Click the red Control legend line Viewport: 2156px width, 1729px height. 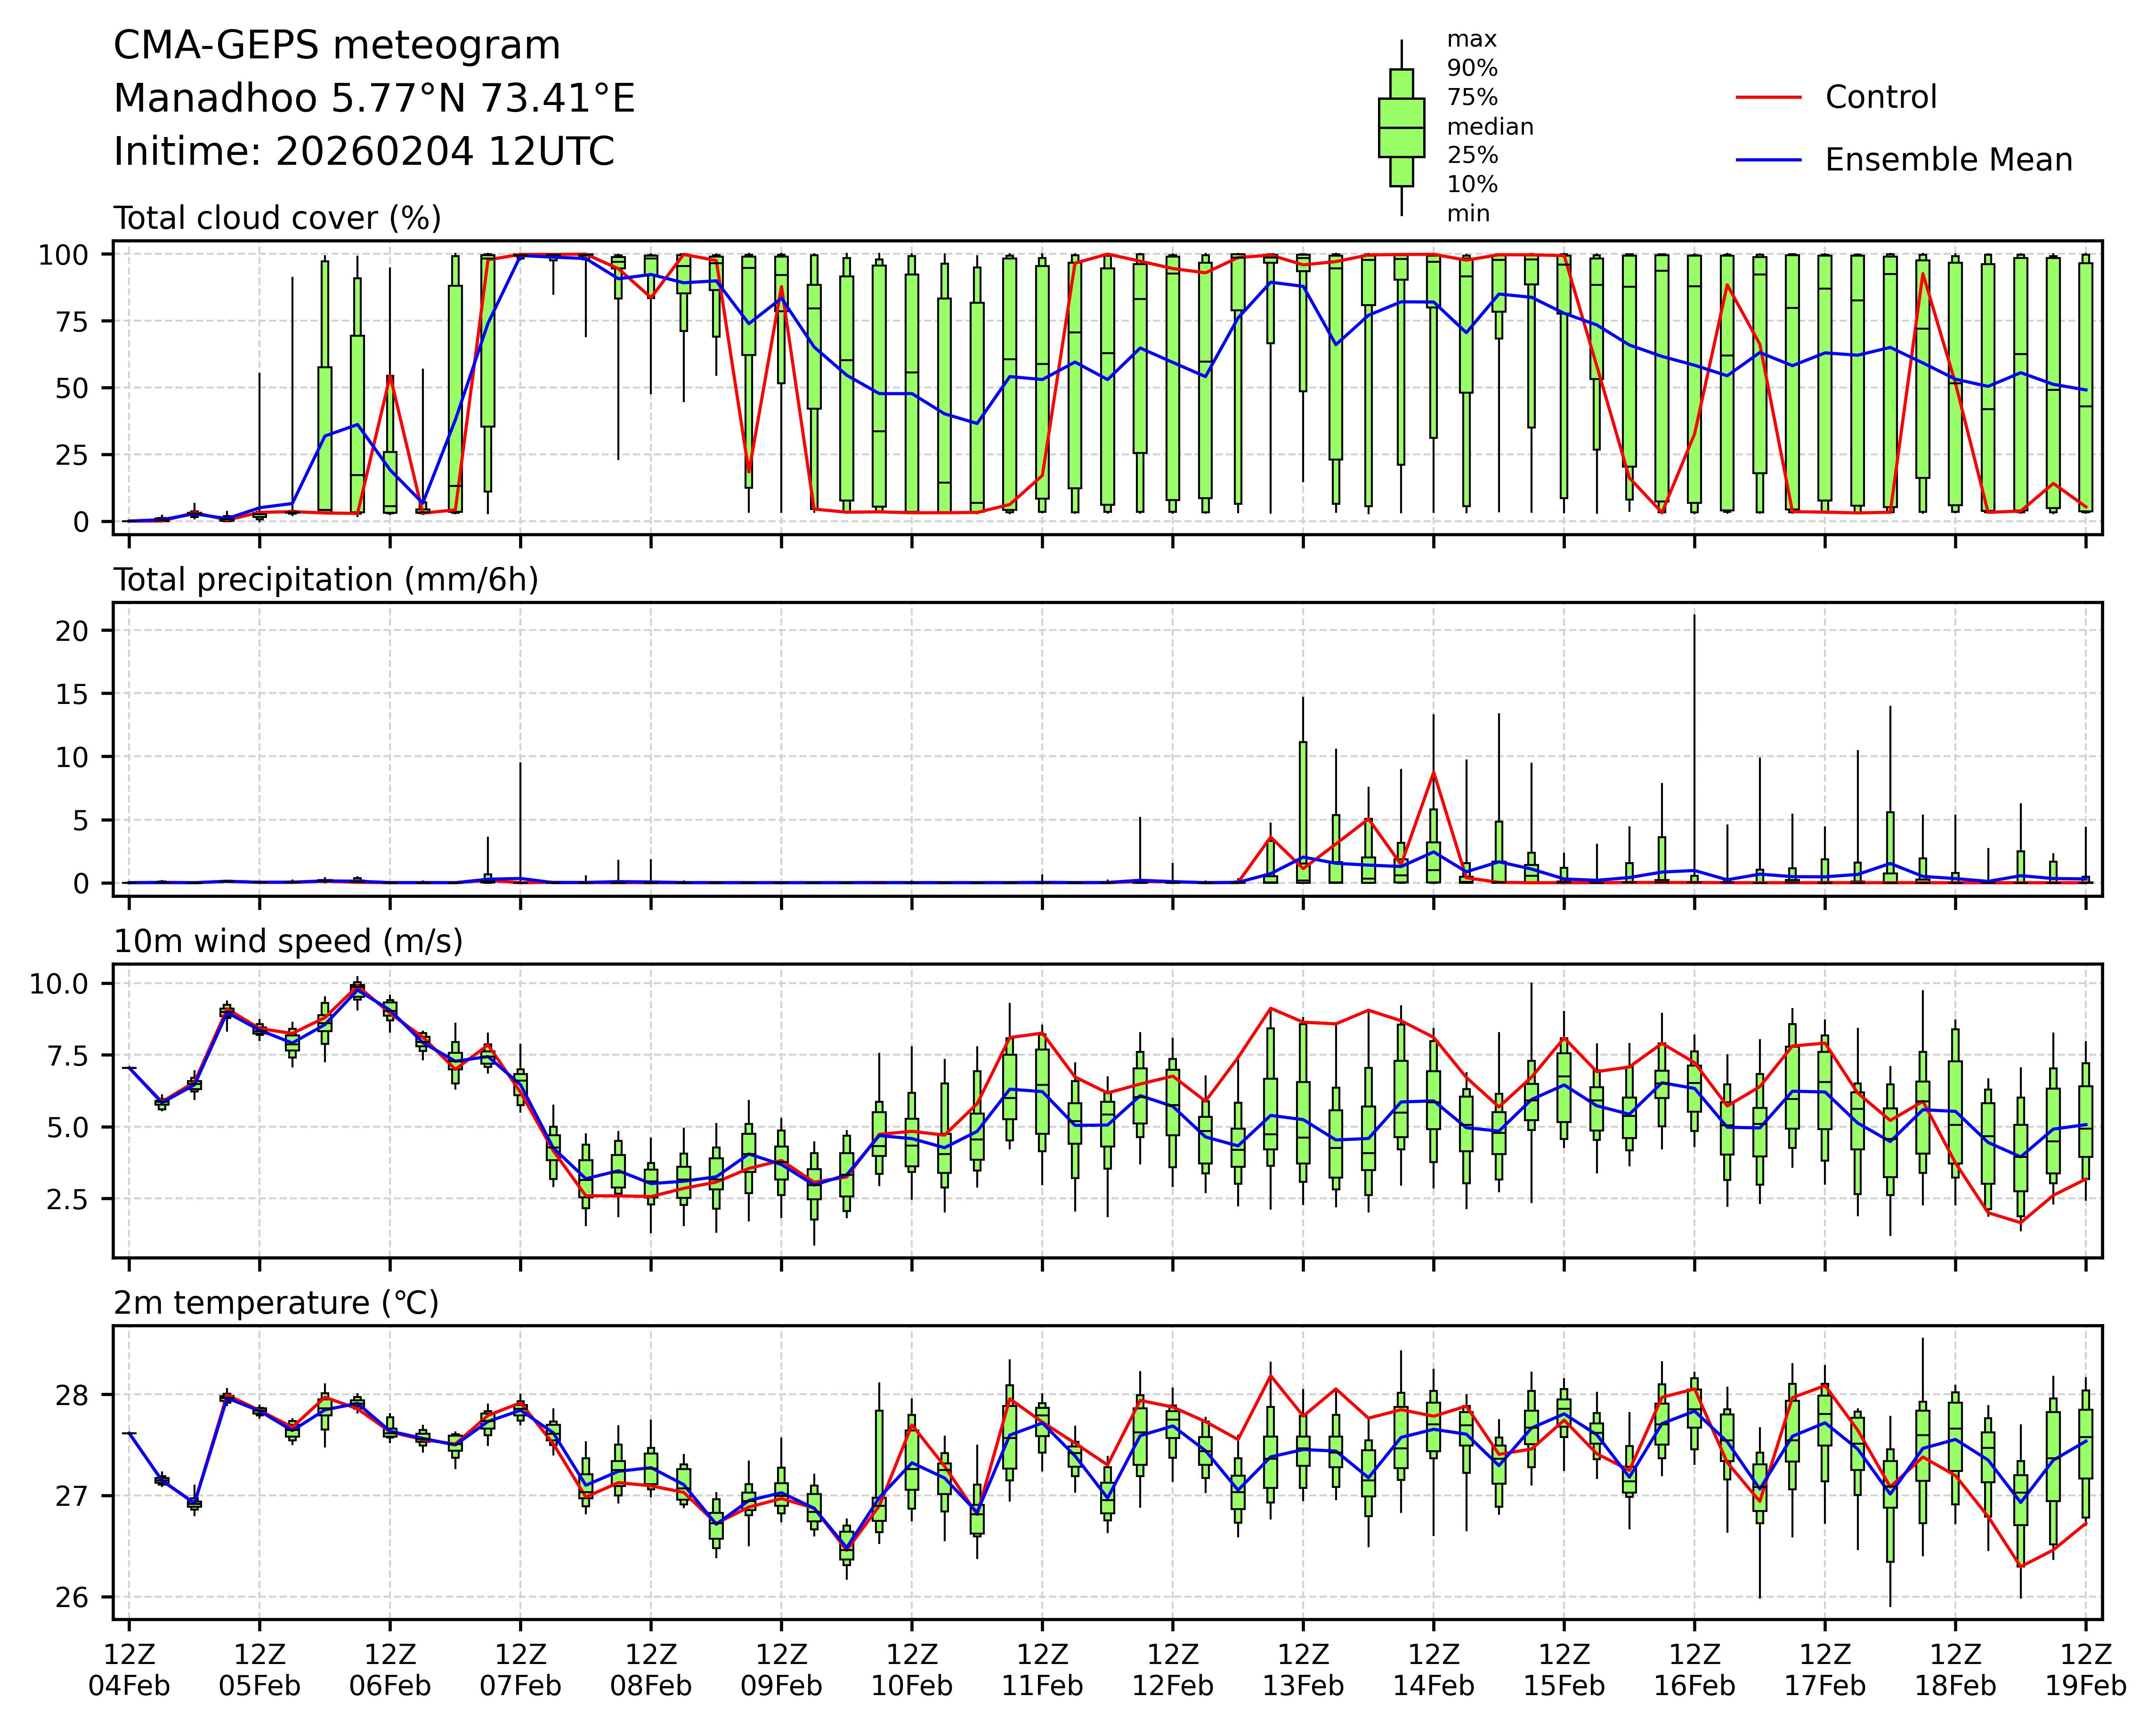pos(1768,98)
